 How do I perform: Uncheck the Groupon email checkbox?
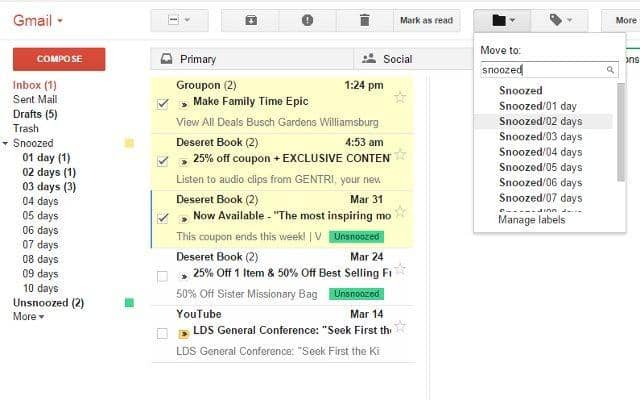(x=162, y=103)
